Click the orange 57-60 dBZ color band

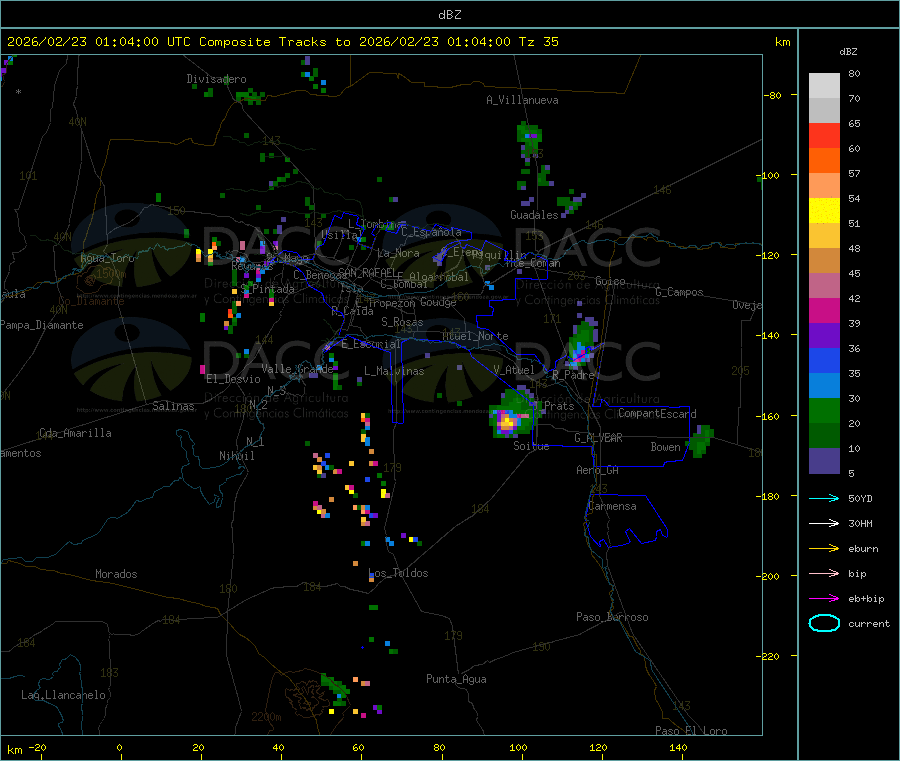pyautogui.click(x=824, y=161)
